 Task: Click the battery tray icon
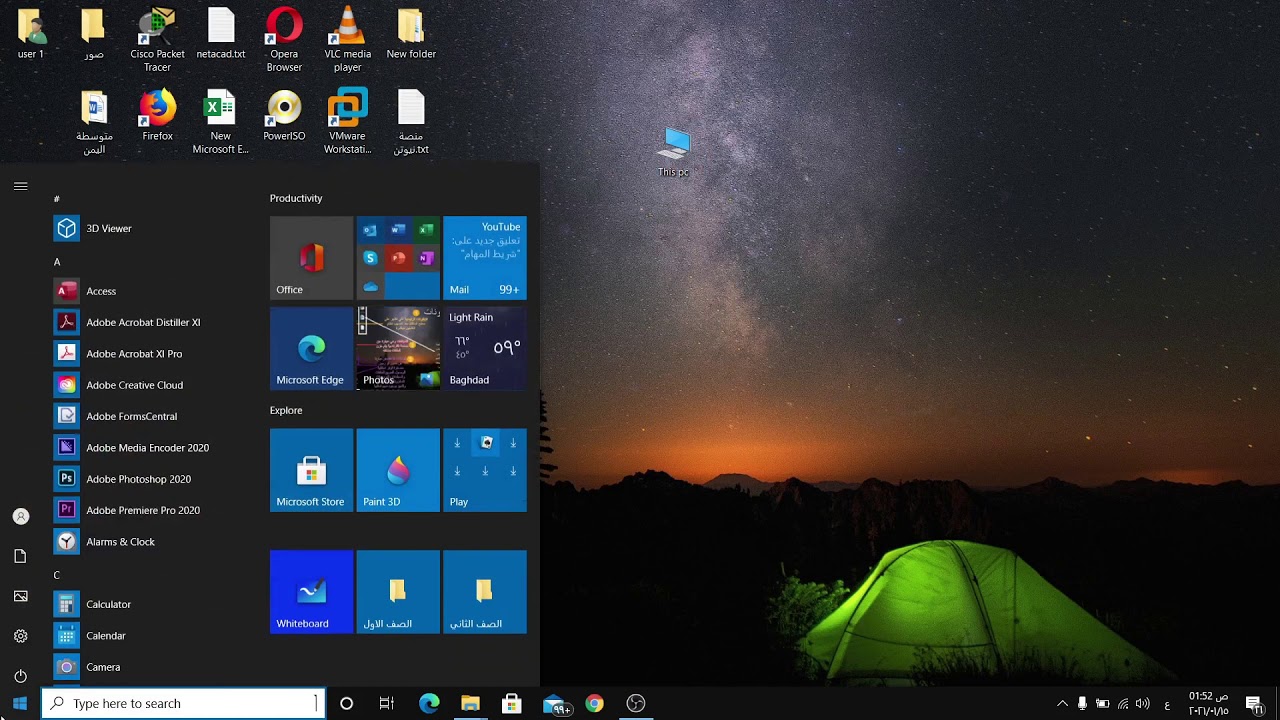1102,704
